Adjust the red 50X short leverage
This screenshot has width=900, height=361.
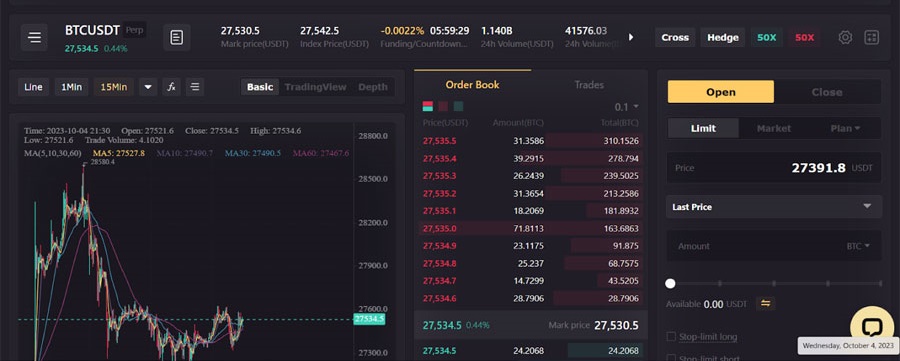[804, 37]
